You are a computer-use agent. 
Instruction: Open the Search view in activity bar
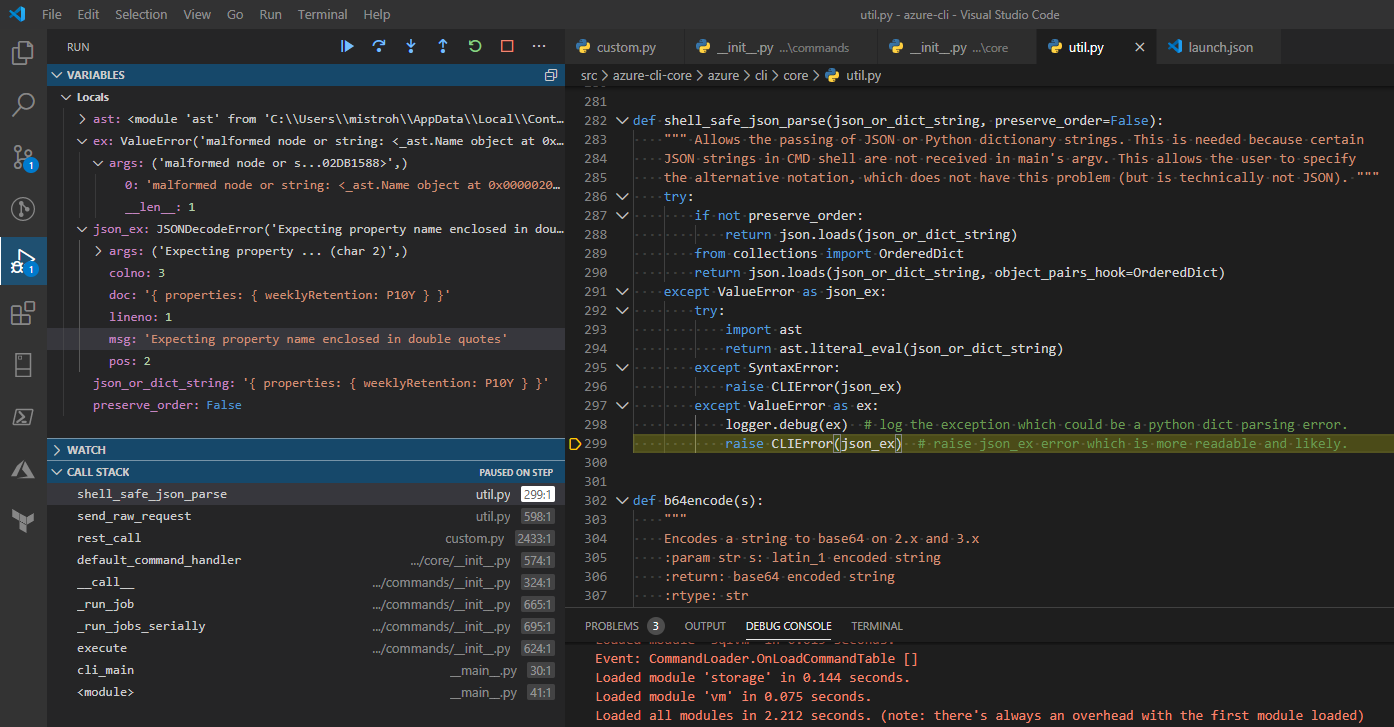[x=23, y=104]
